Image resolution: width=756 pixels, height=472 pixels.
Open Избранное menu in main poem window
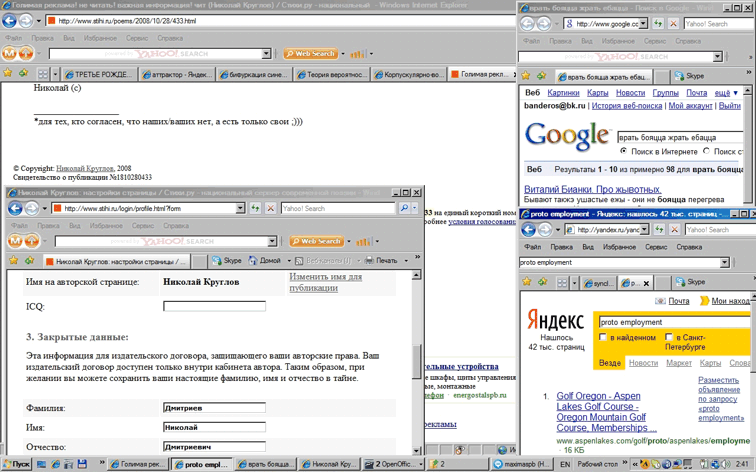click(100, 38)
